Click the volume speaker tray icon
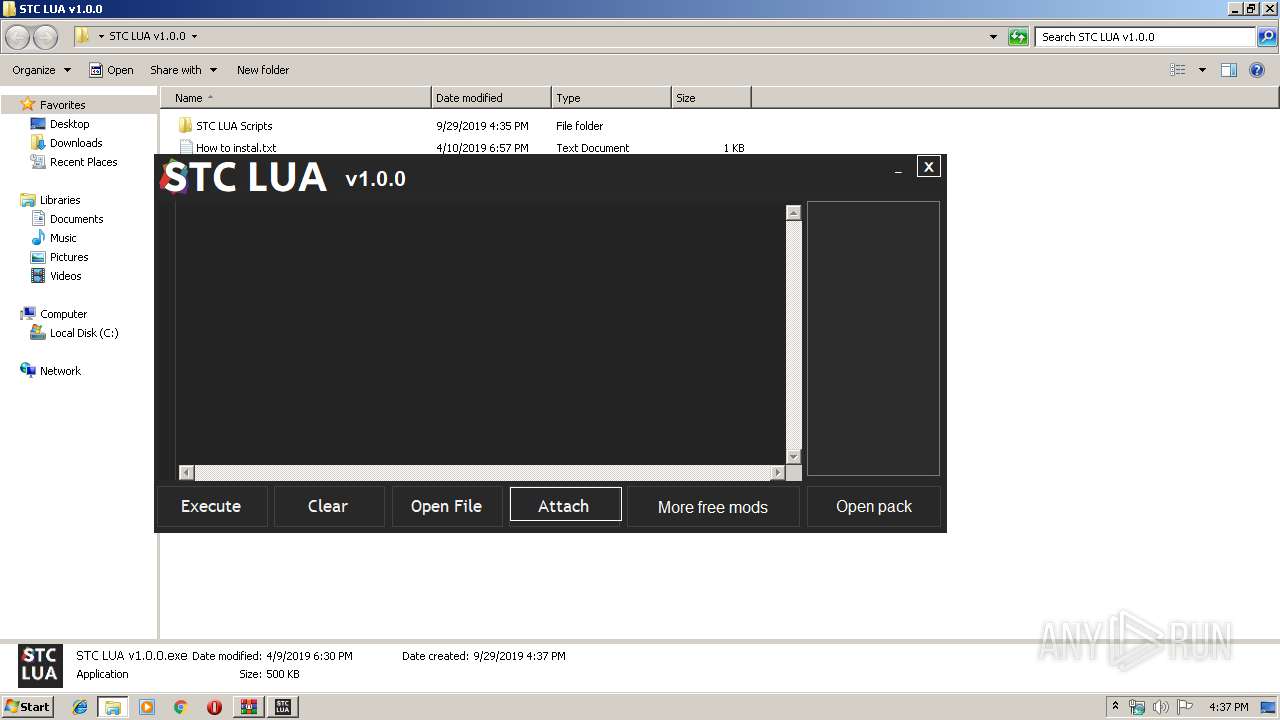1280x720 pixels. pyautogui.click(x=1161, y=707)
